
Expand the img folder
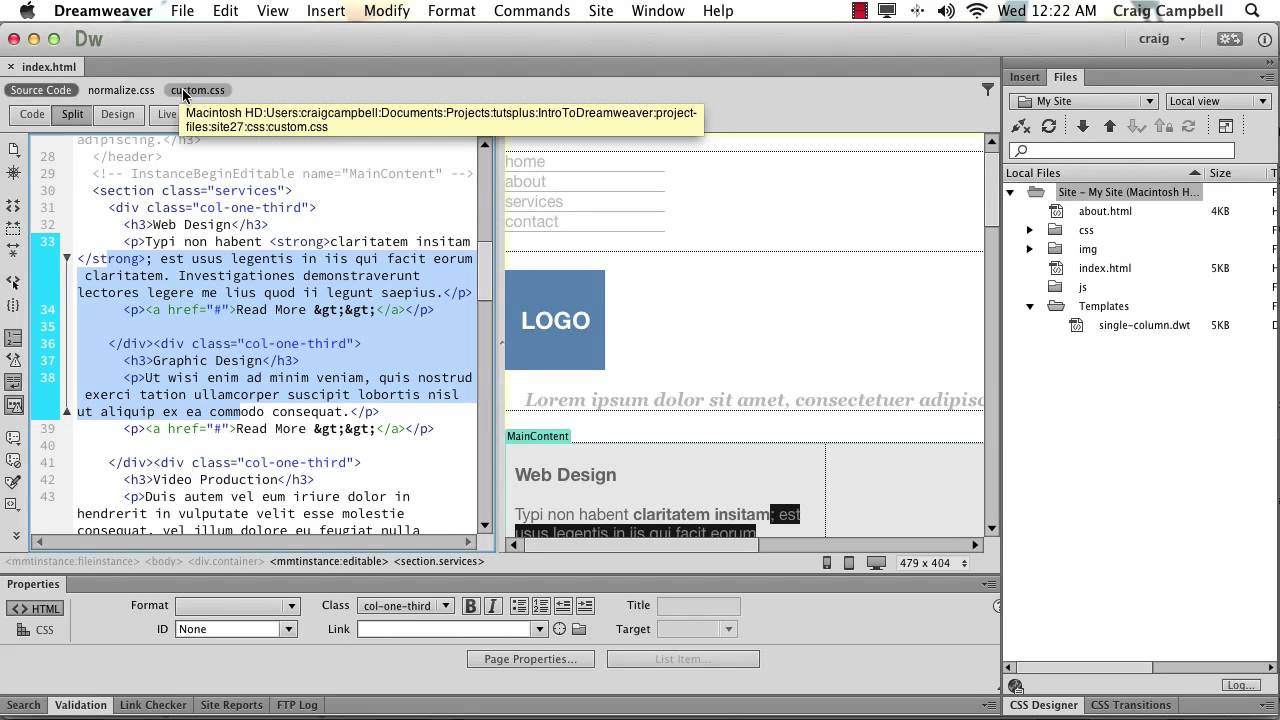click(1029, 249)
